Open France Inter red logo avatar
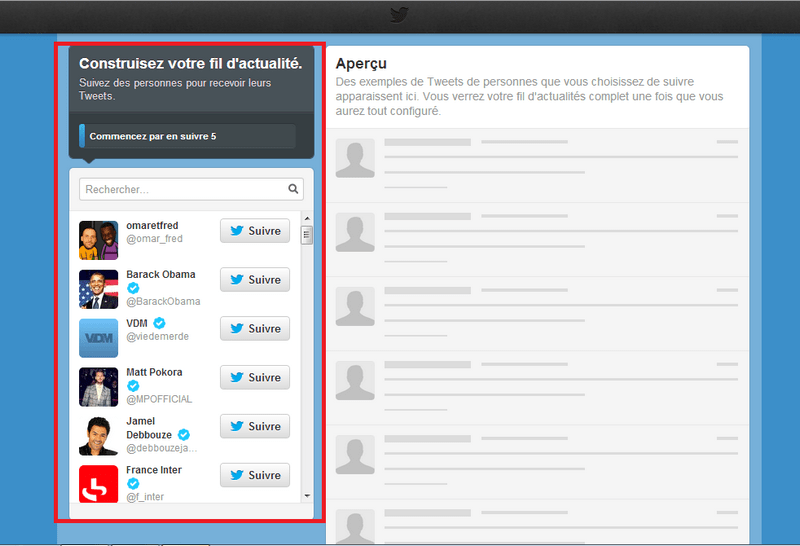 pos(98,484)
